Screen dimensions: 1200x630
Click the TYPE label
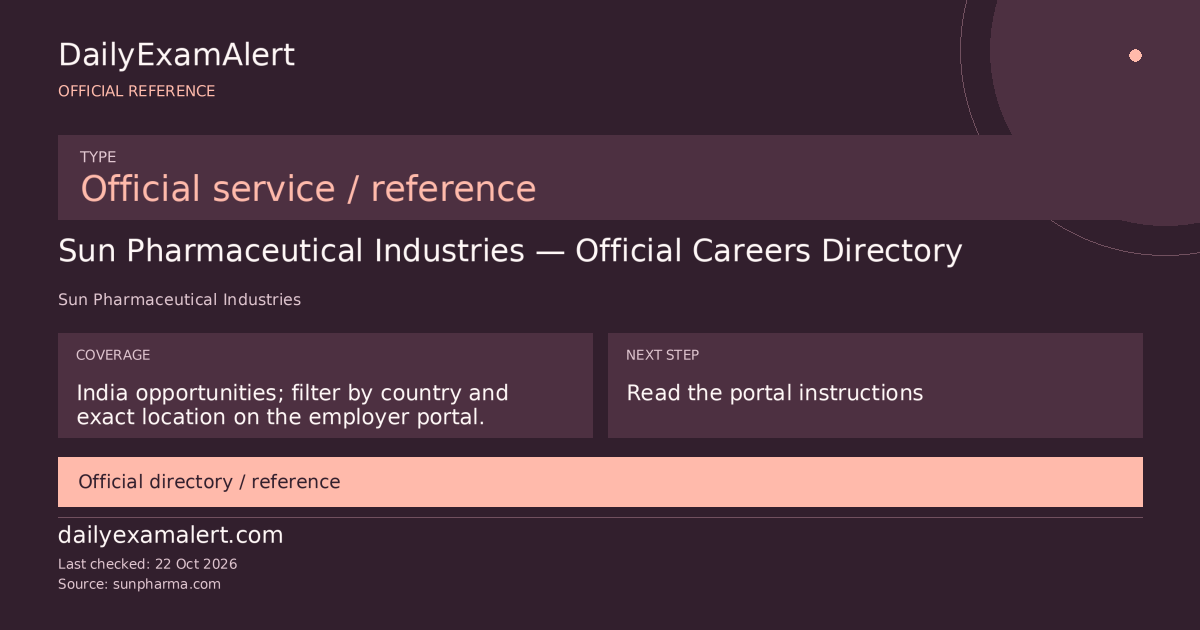point(98,157)
